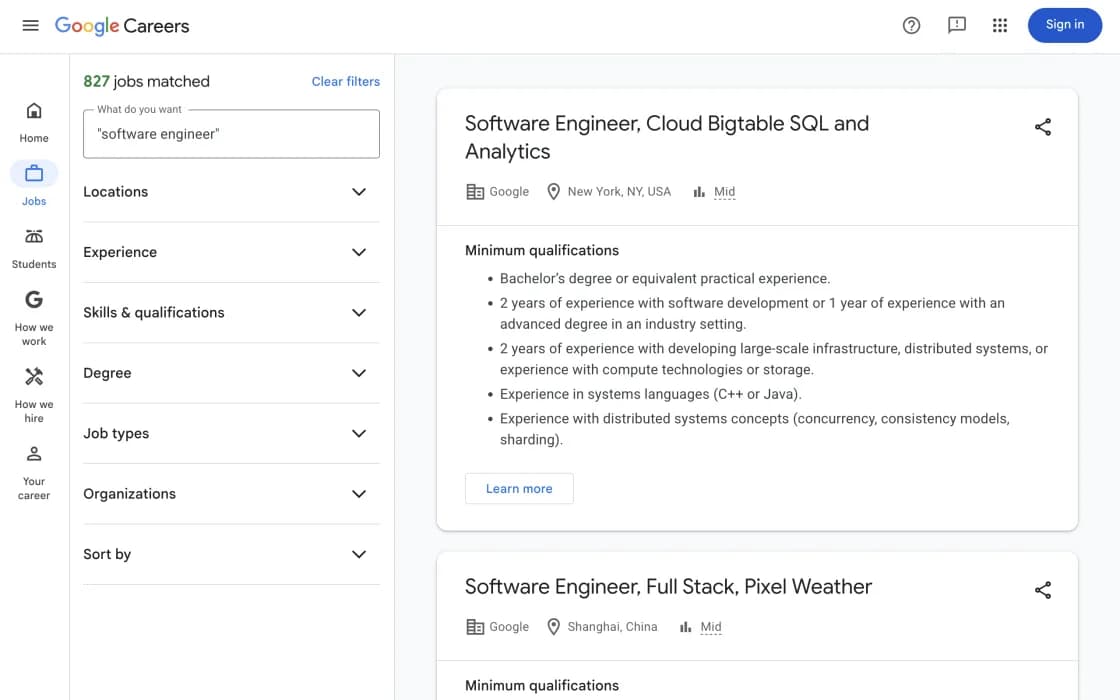Share the Cloud Bigtable SQL job
Viewport: 1120px width, 700px height.
point(1042,127)
